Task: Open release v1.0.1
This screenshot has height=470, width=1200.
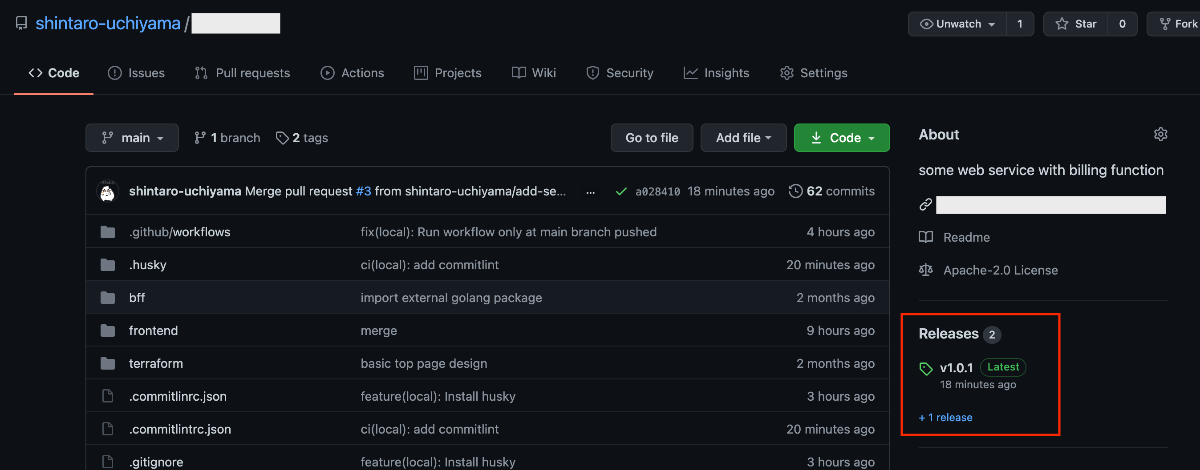Action: 956,368
